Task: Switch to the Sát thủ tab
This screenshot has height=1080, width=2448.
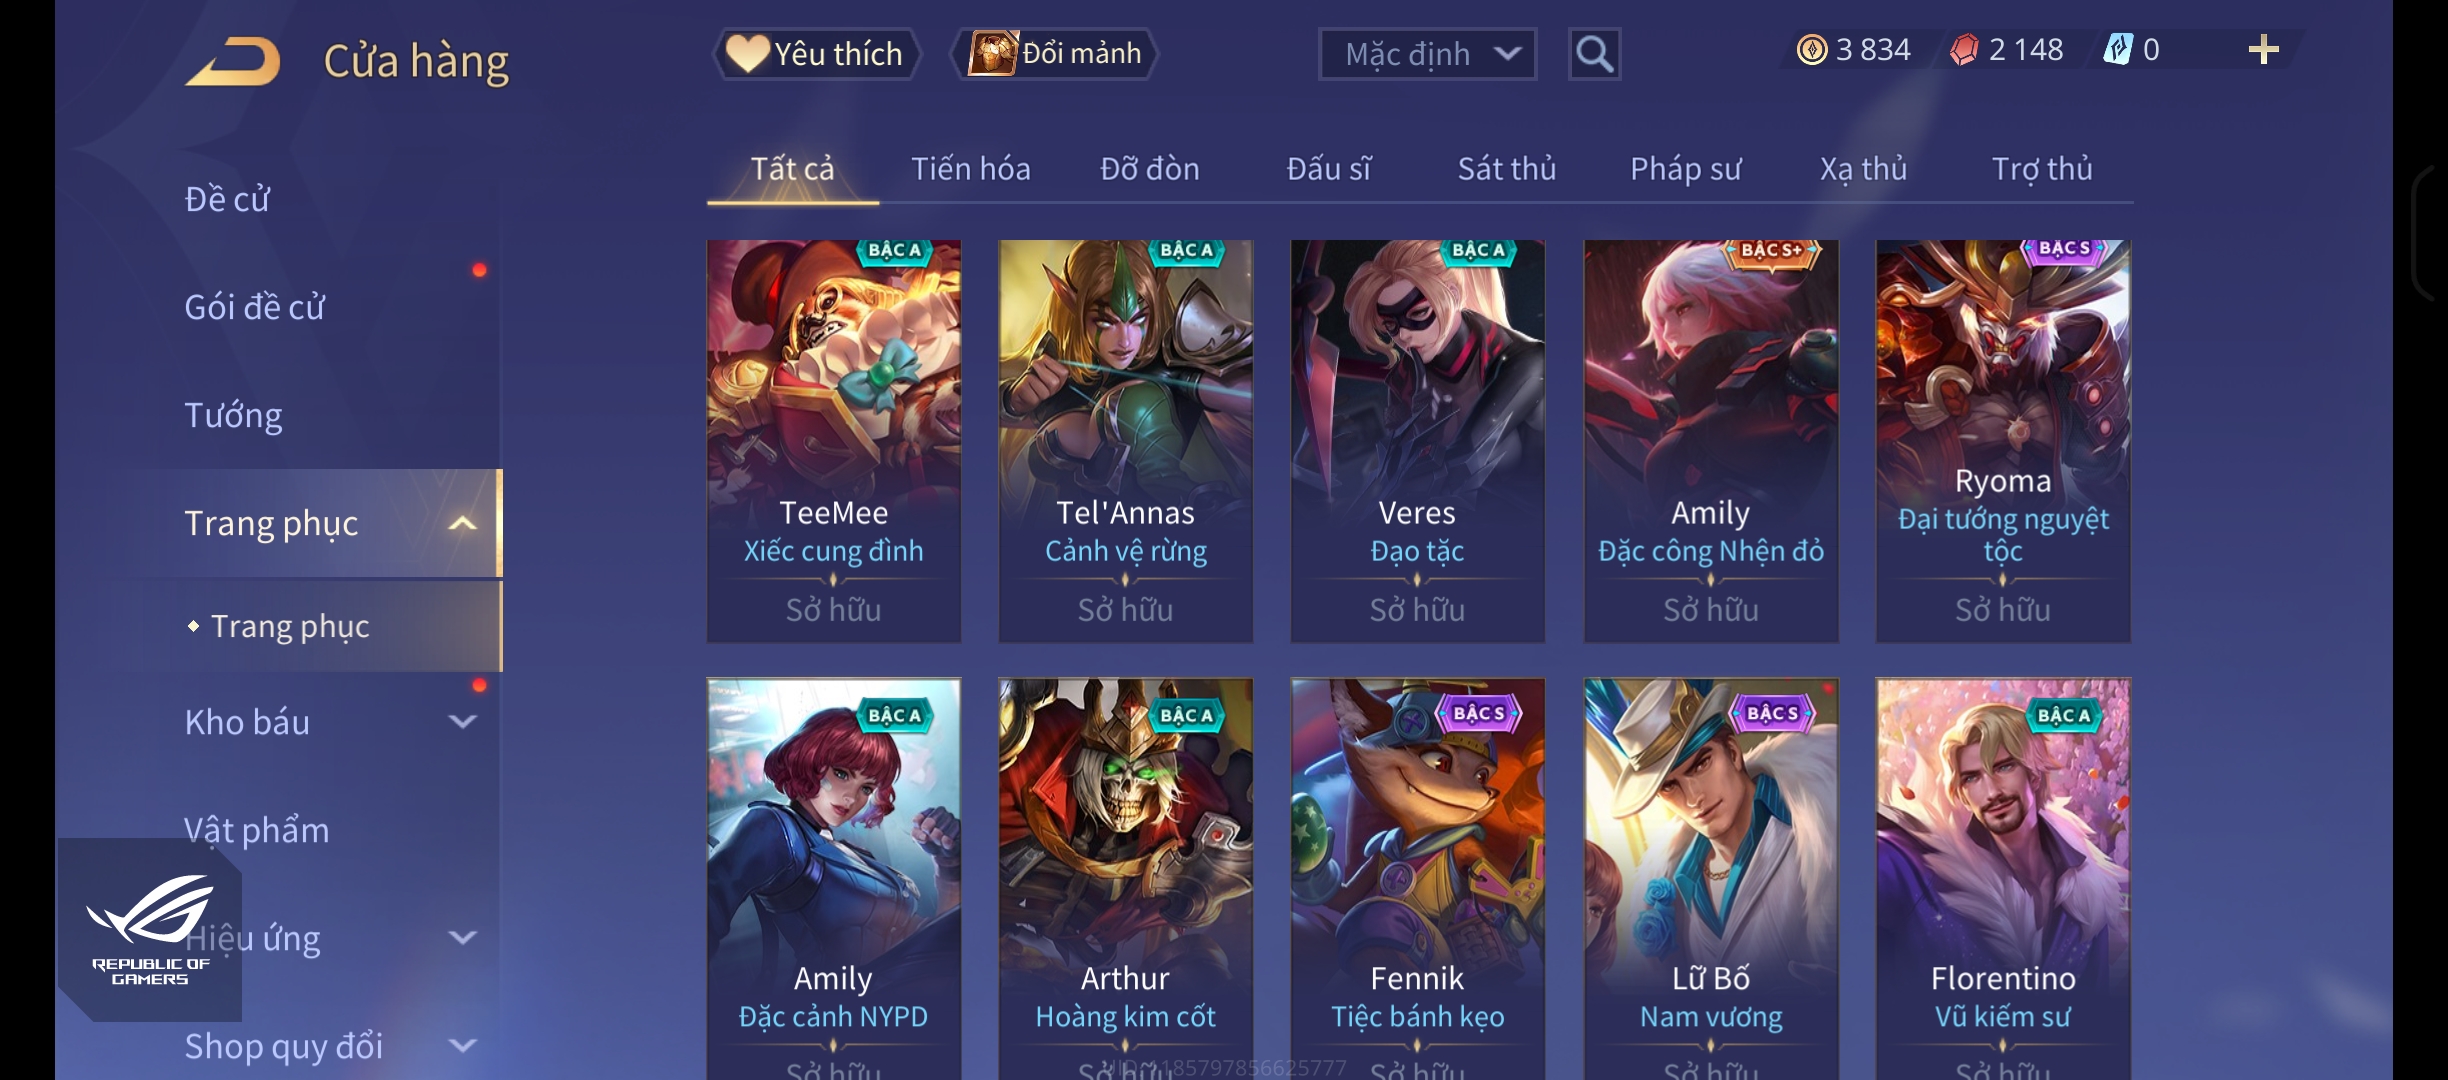Action: pyautogui.click(x=1507, y=169)
